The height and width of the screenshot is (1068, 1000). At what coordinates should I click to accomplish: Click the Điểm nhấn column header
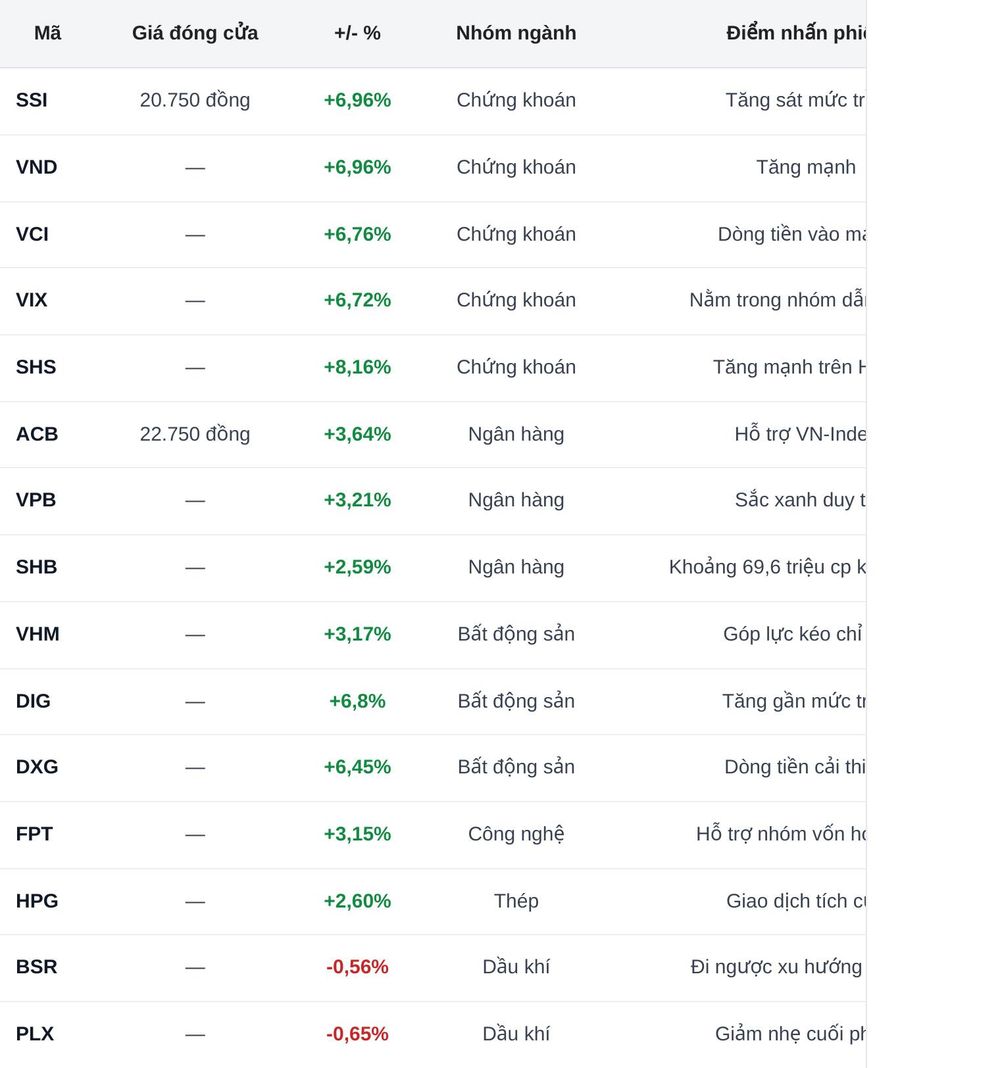pyautogui.click(x=796, y=33)
